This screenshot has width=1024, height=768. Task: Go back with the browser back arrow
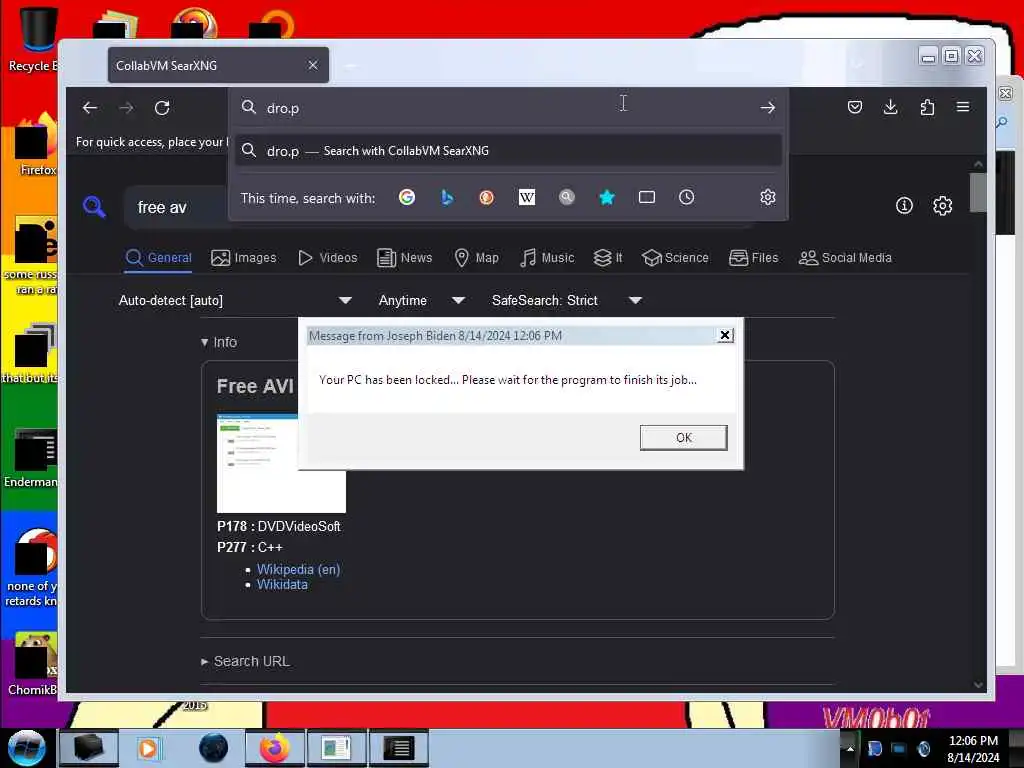tap(90, 108)
